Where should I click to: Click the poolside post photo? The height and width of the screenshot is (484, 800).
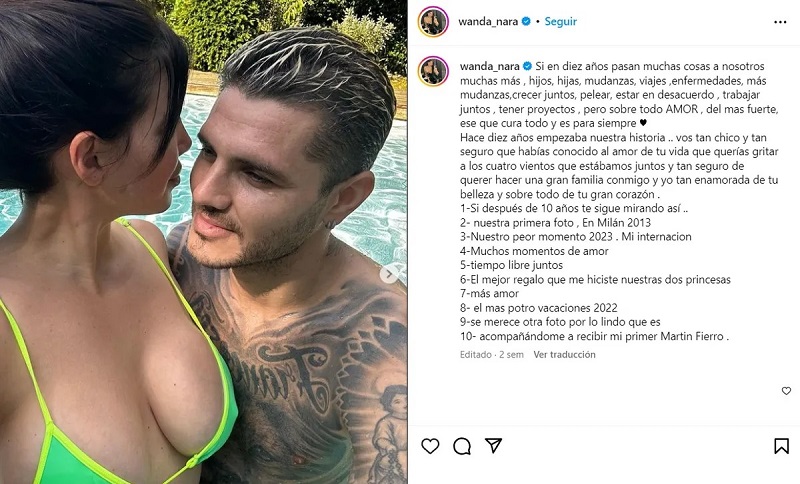pyautogui.click(x=204, y=242)
